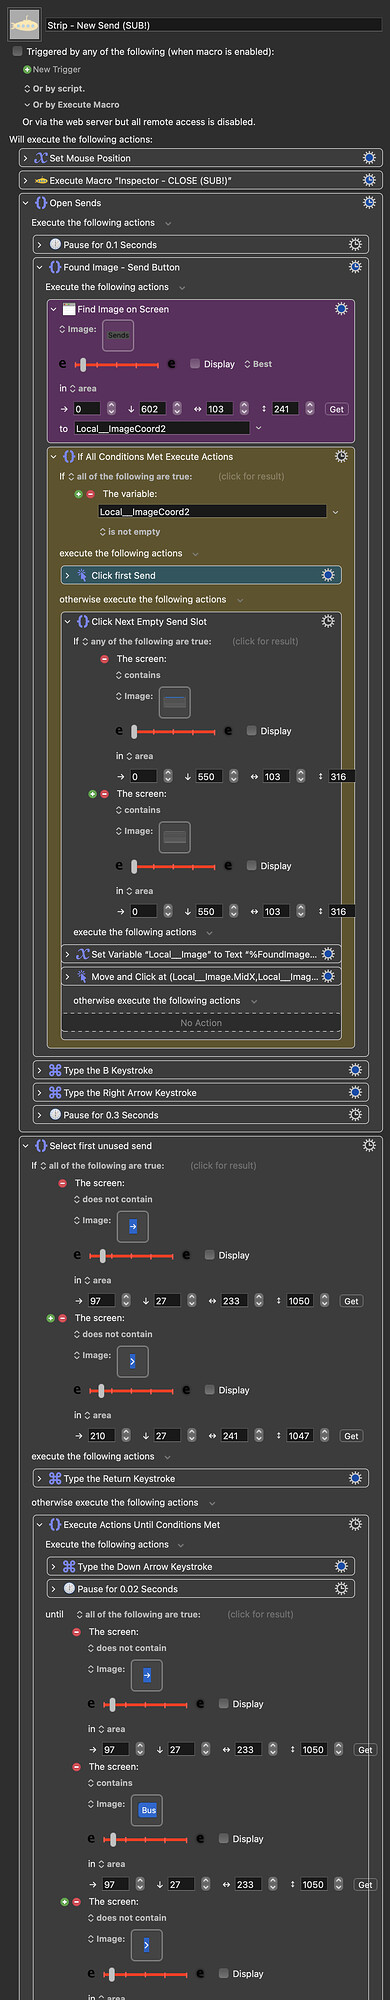This screenshot has width=390, height=2000.
Task: Add condition using green plus beside The variable
Action: click(78, 494)
